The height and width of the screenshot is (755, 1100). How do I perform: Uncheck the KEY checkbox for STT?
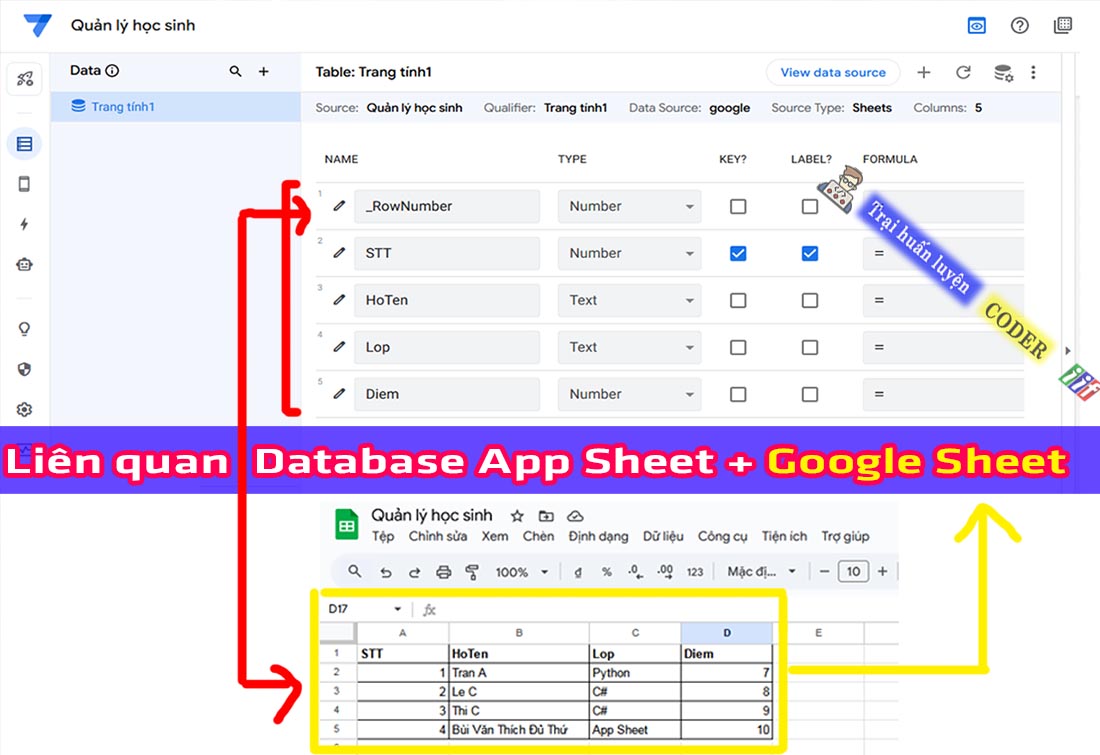(x=738, y=253)
